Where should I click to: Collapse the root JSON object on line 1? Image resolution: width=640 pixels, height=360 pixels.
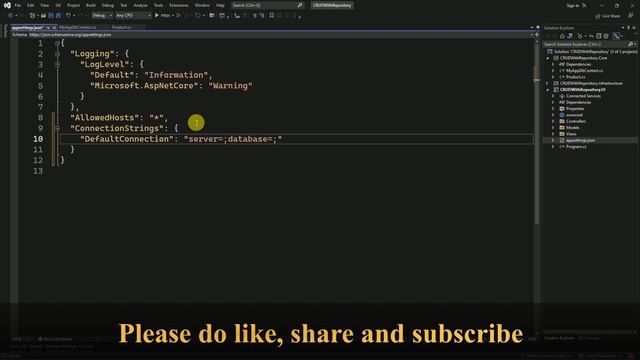coord(57,43)
